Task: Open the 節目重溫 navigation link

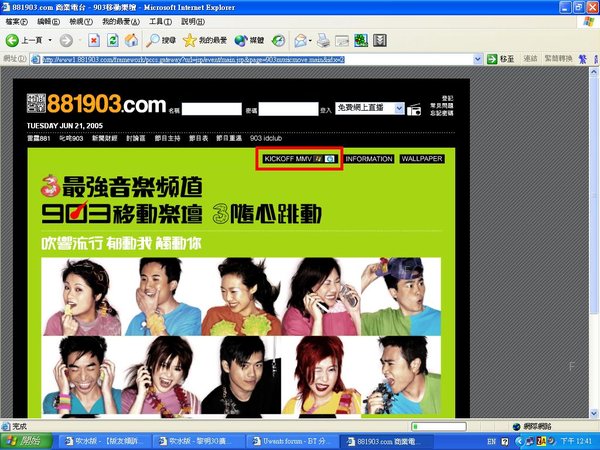Action: click(229, 138)
